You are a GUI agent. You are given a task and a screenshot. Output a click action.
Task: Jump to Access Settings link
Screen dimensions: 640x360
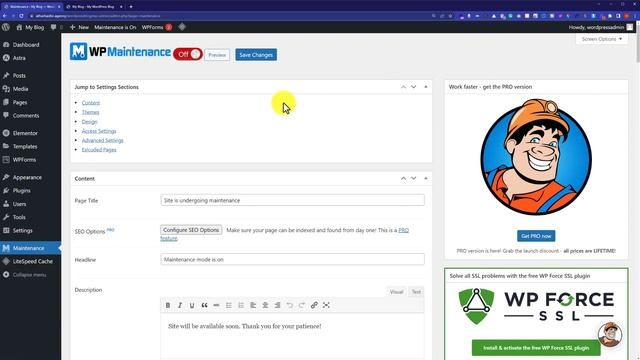[x=99, y=131]
